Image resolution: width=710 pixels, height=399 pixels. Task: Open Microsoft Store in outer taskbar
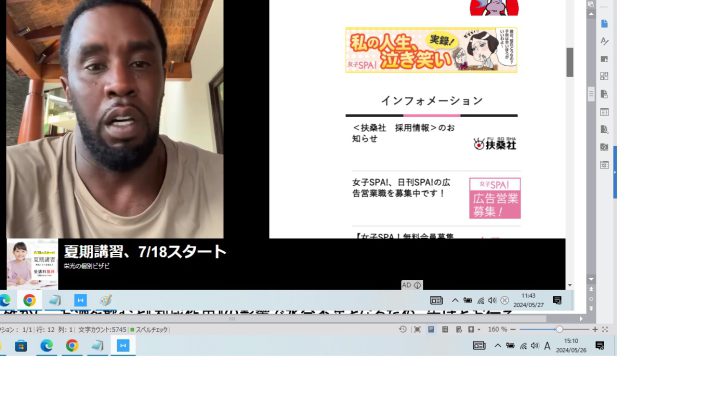[21, 346]
